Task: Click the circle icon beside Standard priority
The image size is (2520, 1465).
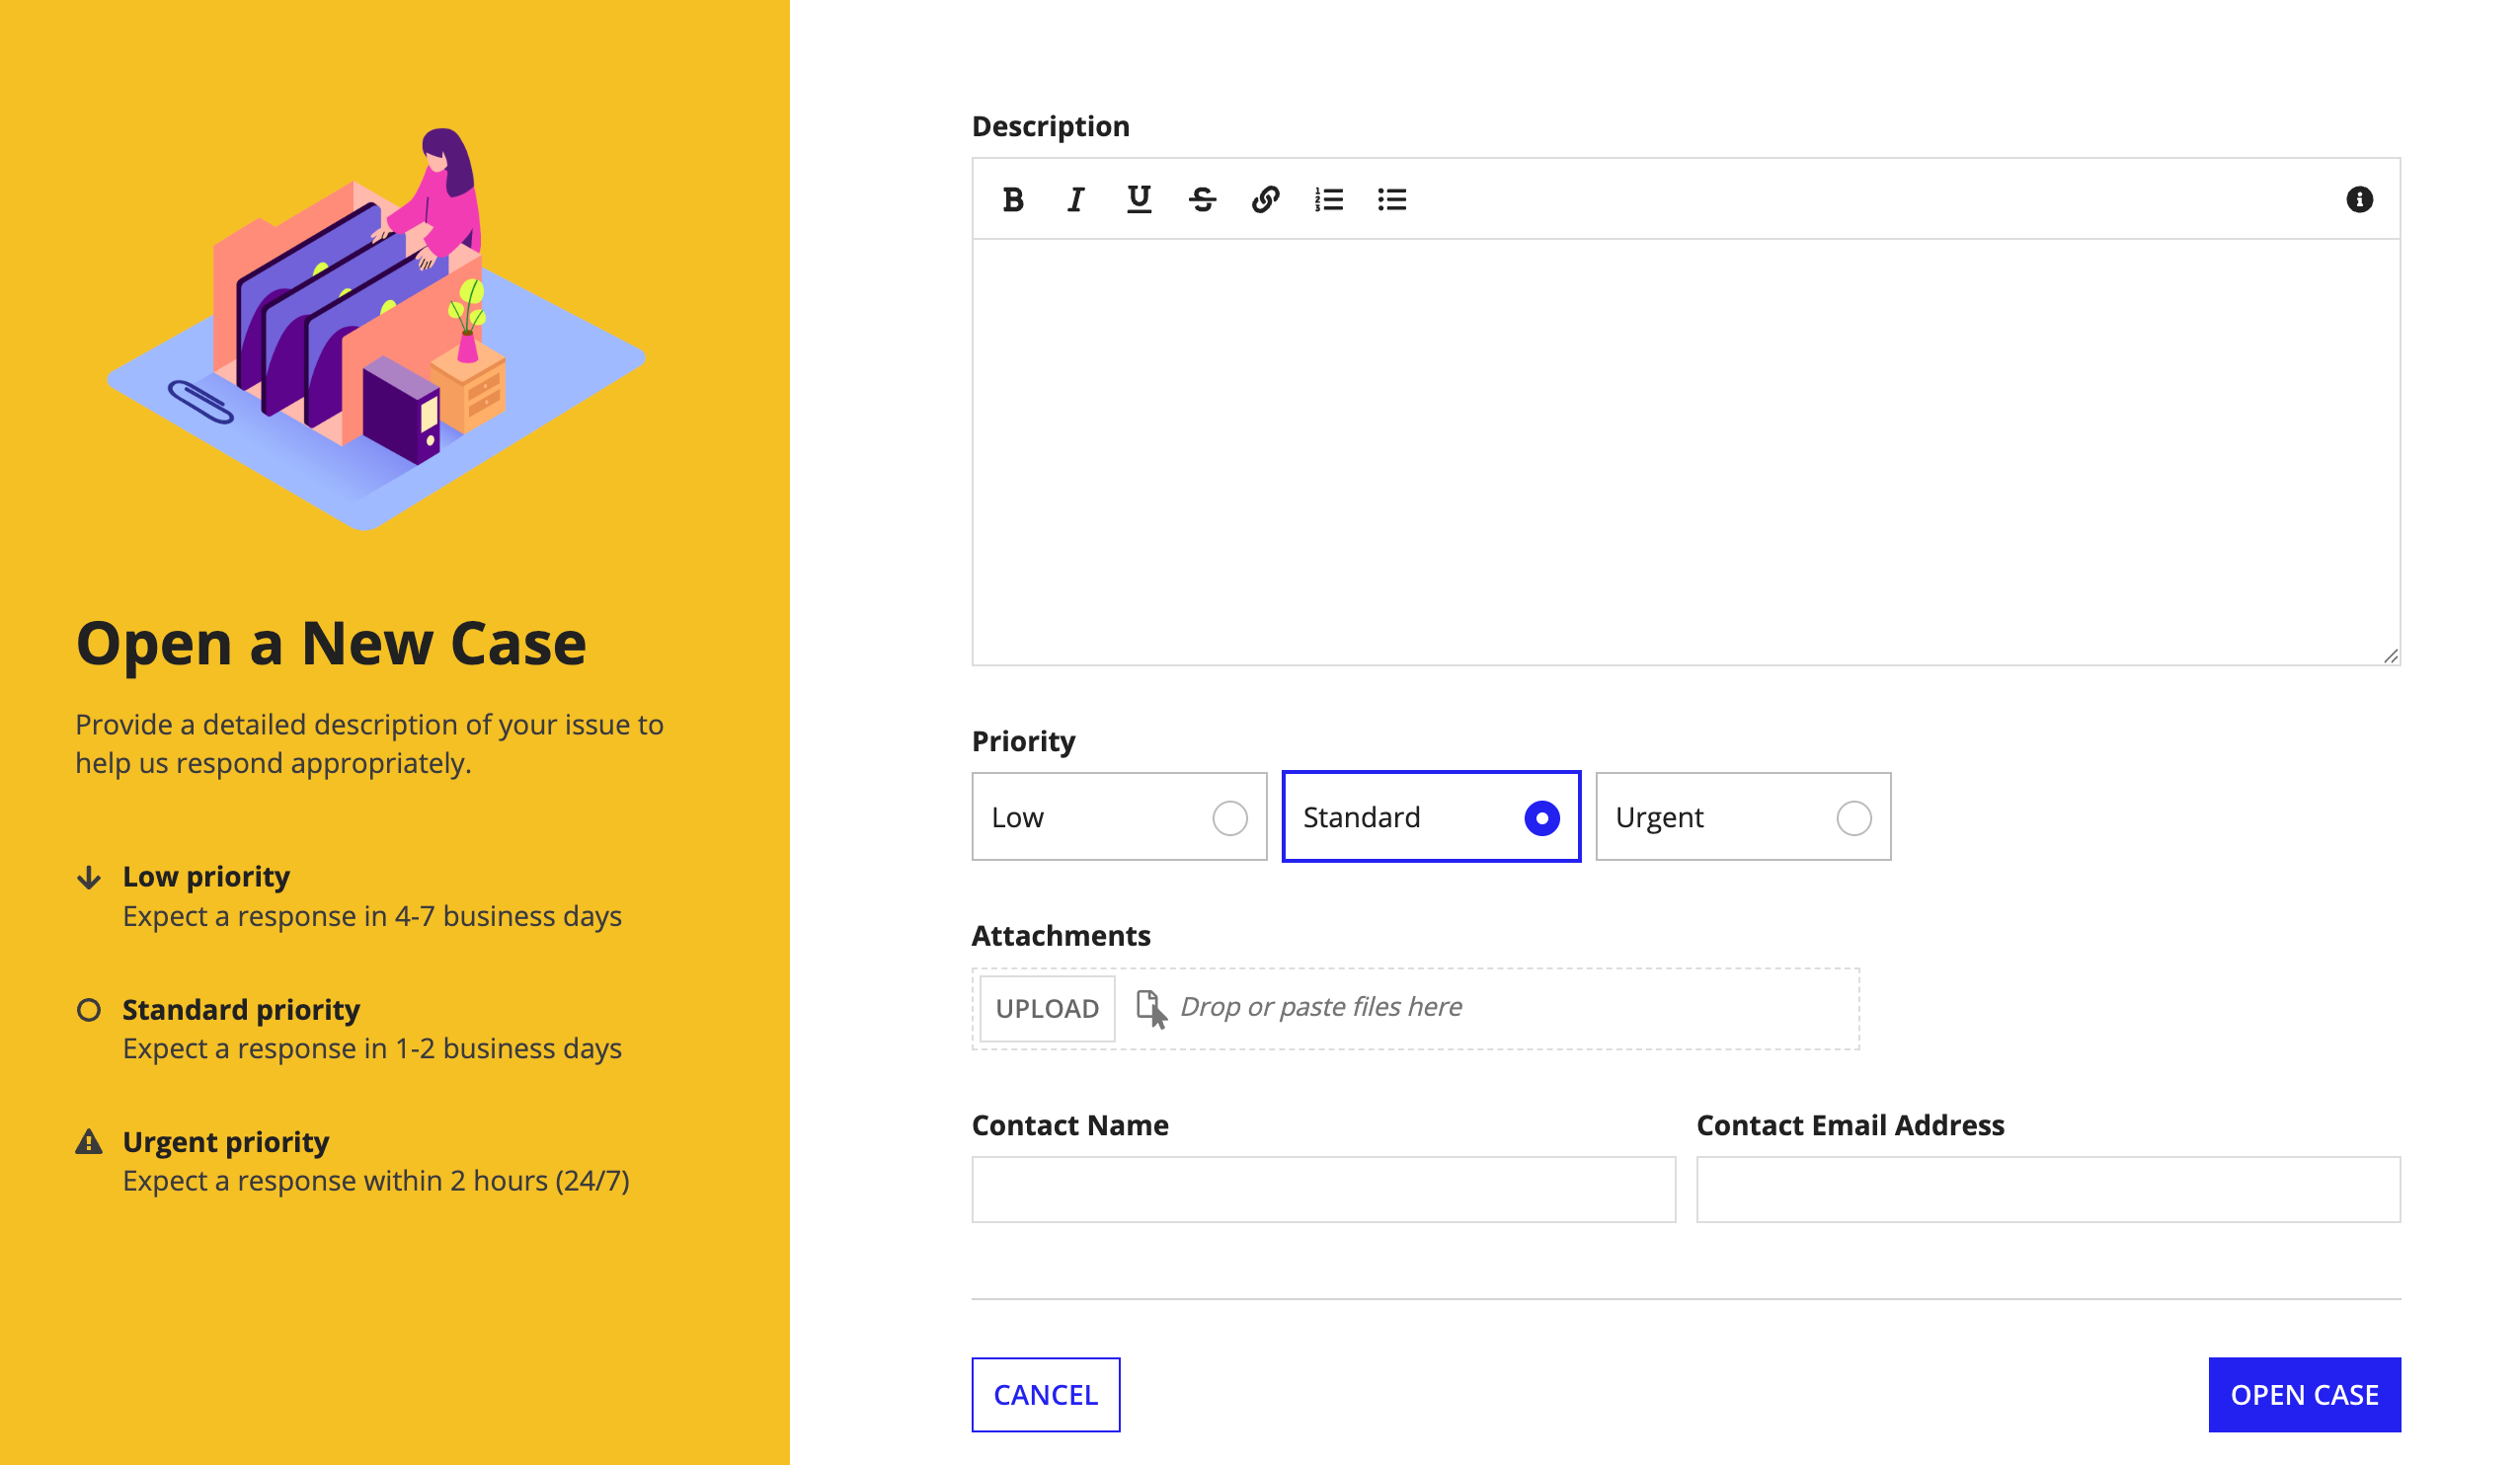Action: 89,1010
